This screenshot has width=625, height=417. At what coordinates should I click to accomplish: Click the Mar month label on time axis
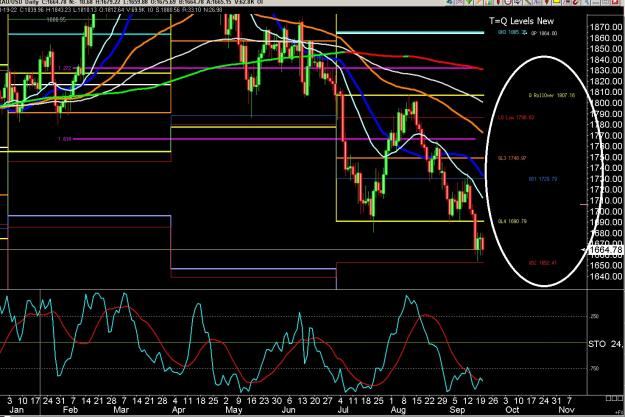pyautogui.click(x=121, y=410)
